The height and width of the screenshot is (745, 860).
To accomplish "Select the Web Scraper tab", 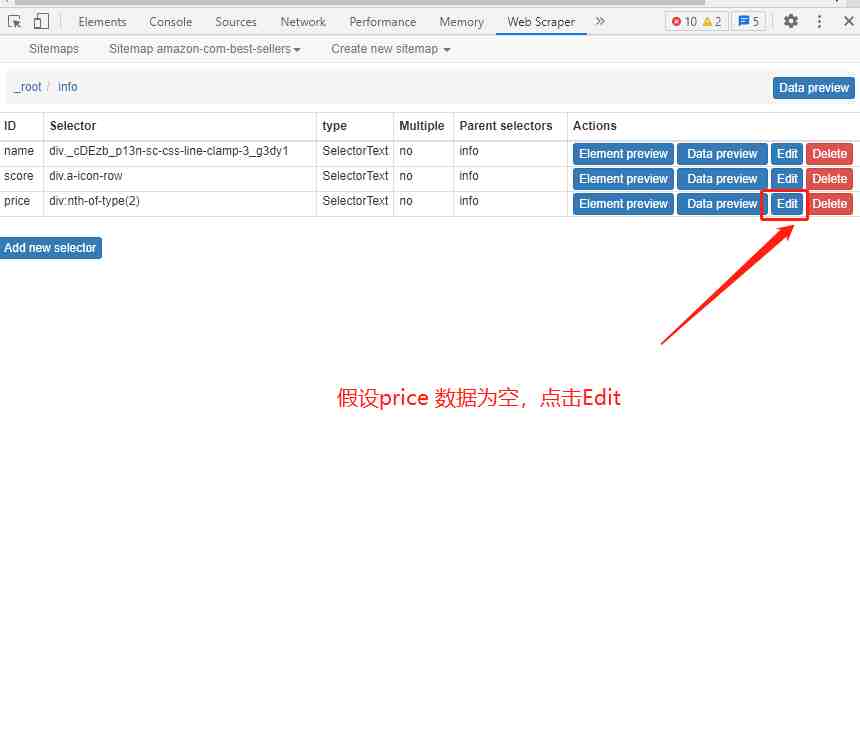I will (x=541, y=22).
